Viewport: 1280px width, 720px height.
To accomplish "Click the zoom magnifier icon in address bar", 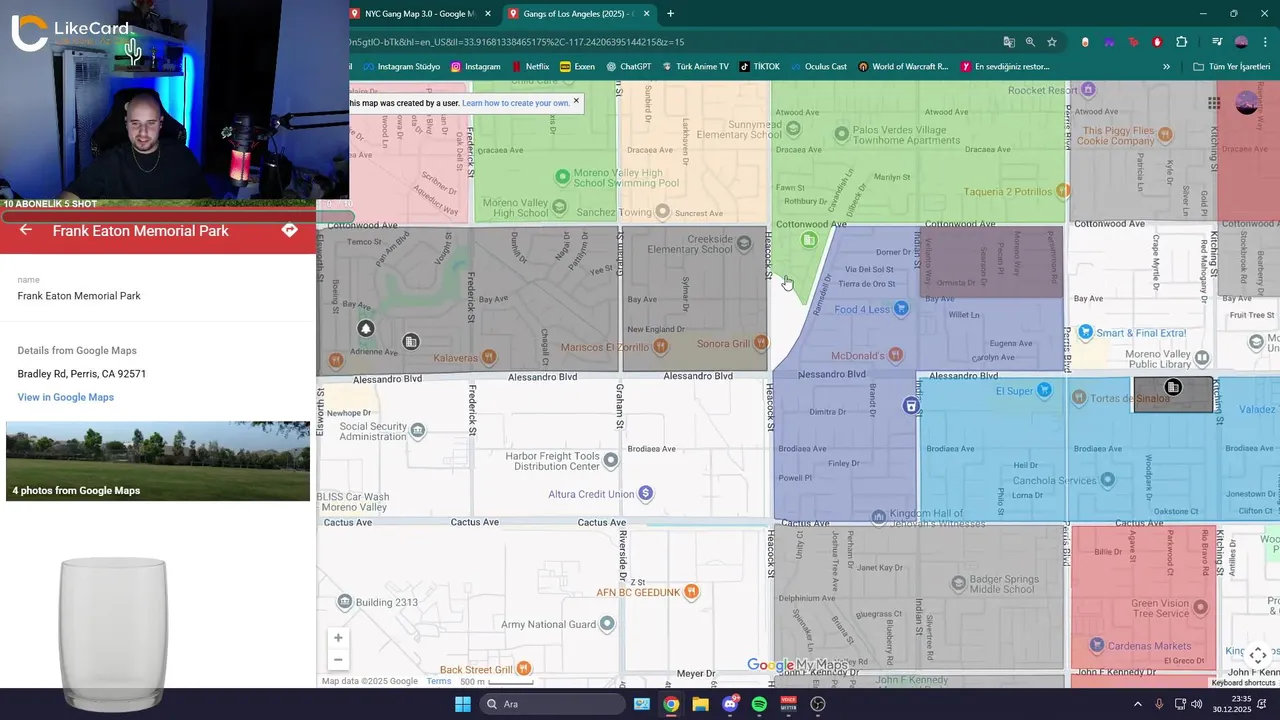I will coord(1030,42).
